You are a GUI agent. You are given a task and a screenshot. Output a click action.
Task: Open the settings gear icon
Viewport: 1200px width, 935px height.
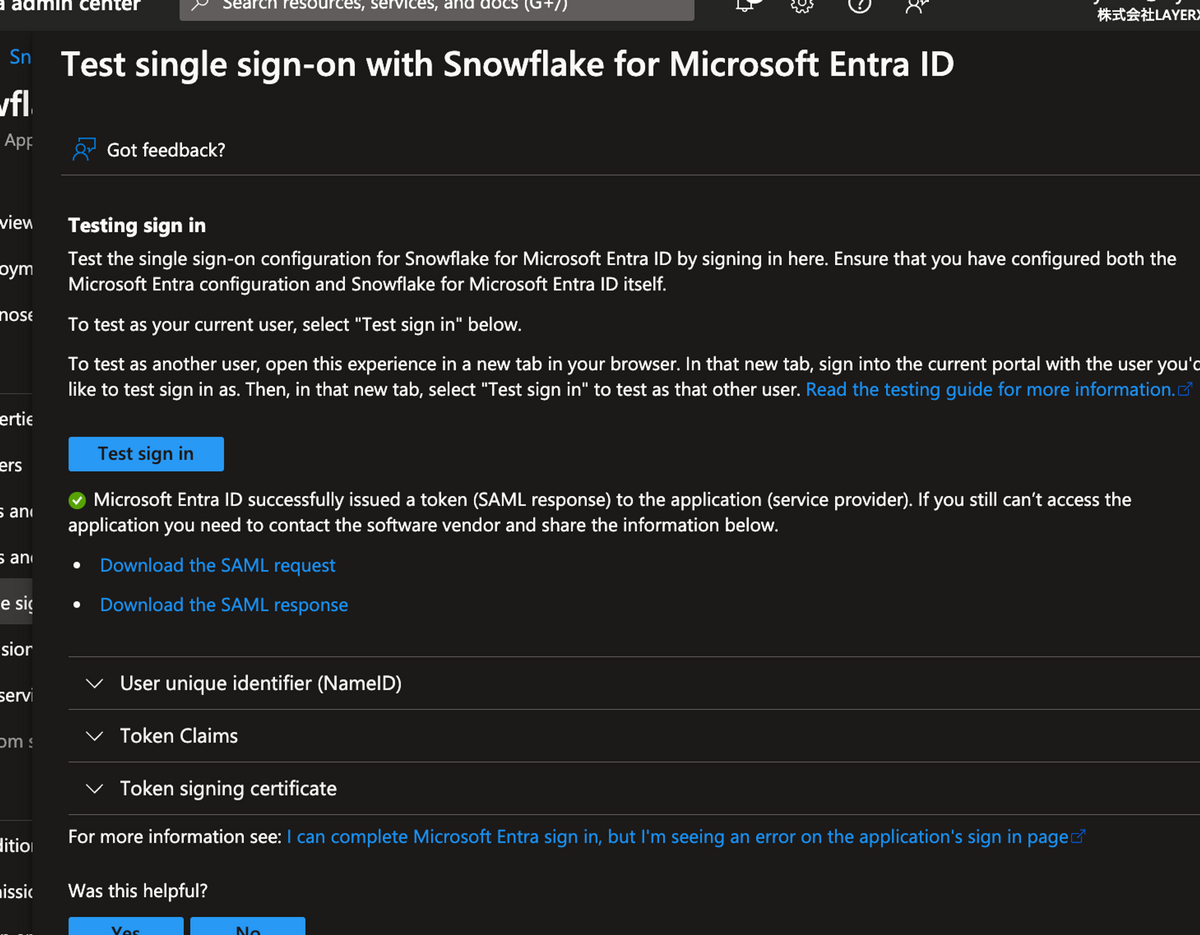coord(802,5)
